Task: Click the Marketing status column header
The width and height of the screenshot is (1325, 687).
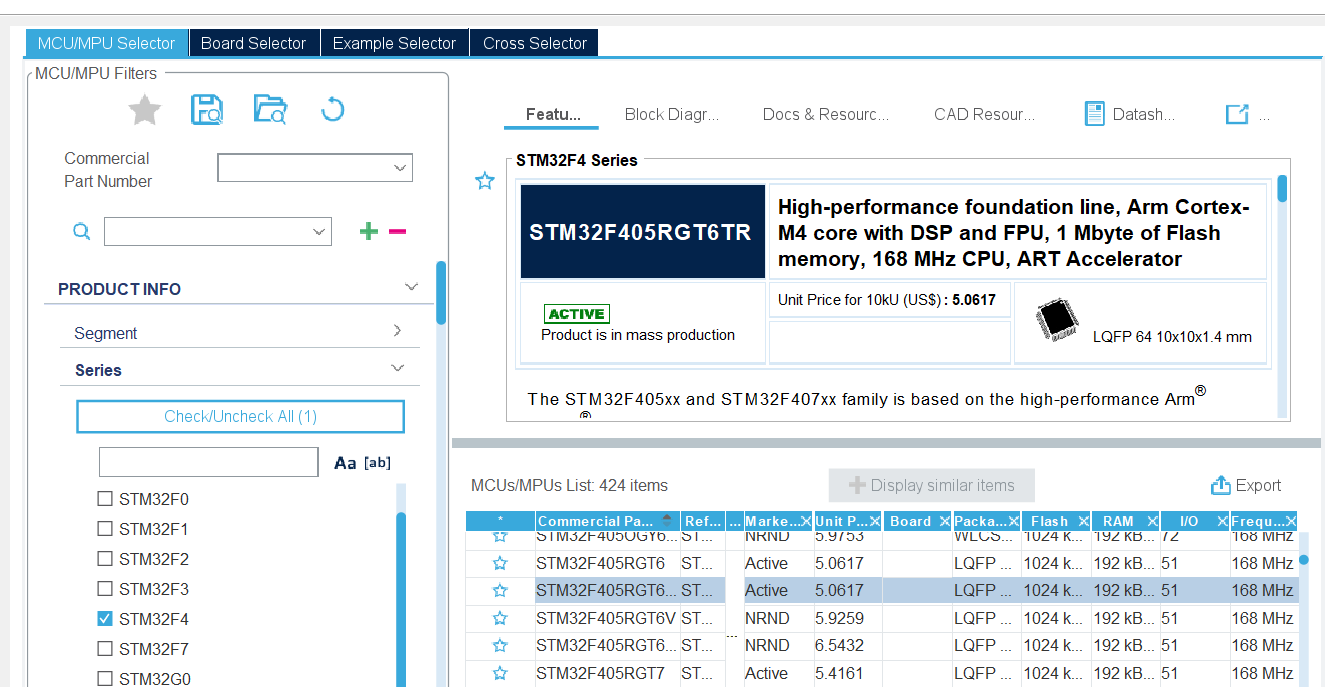Action: tap(777, 521)
